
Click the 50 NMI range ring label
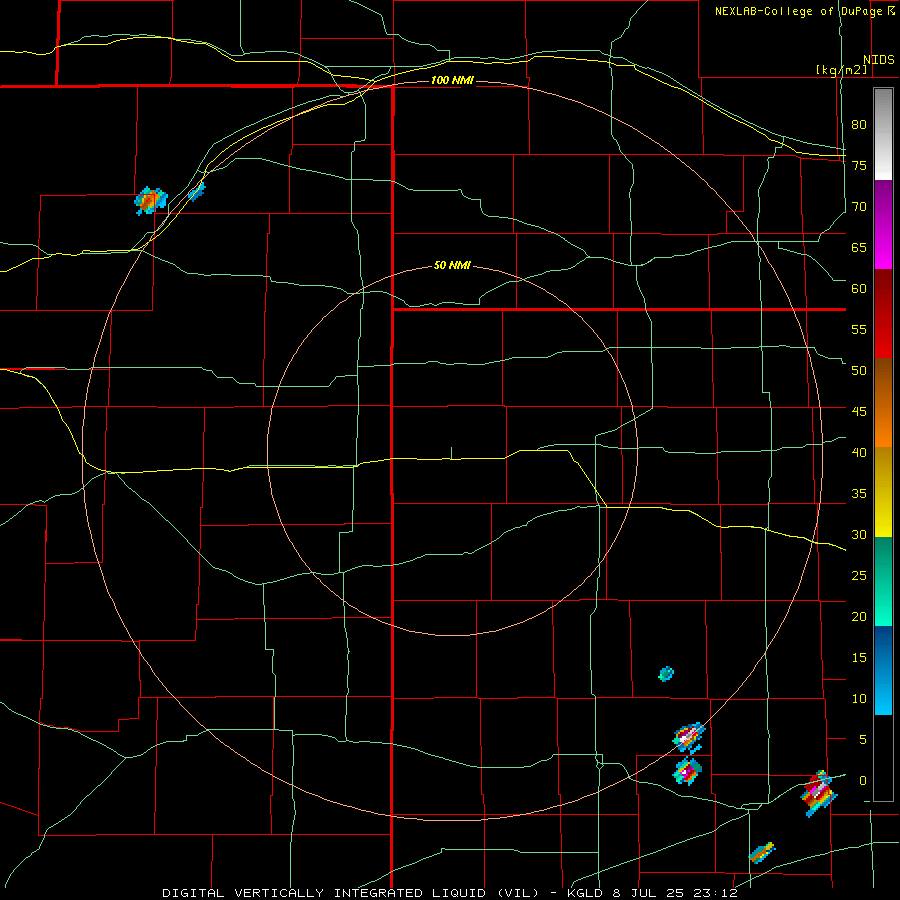(x=452, y=265)
